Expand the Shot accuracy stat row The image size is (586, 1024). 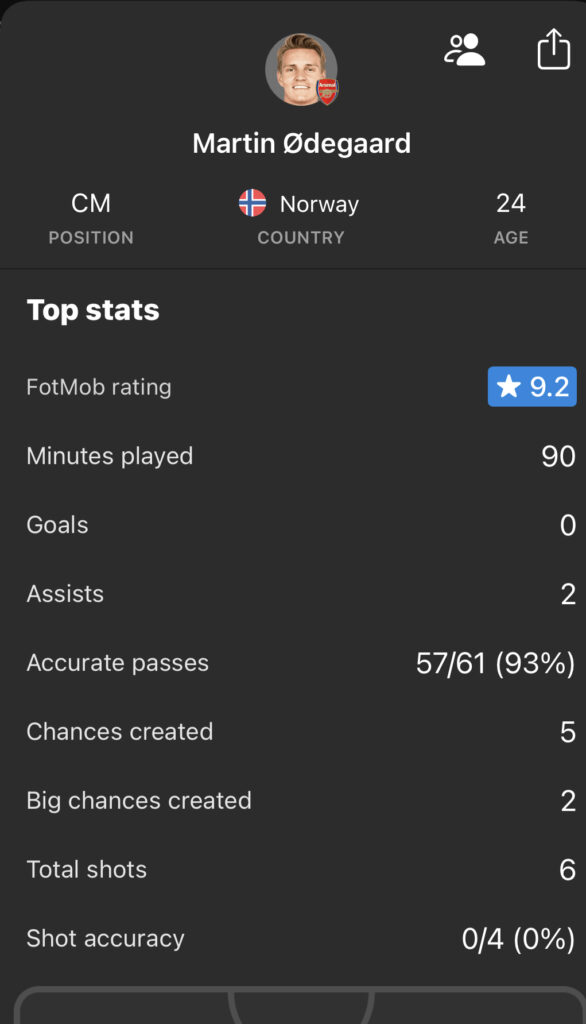(293, 938)
